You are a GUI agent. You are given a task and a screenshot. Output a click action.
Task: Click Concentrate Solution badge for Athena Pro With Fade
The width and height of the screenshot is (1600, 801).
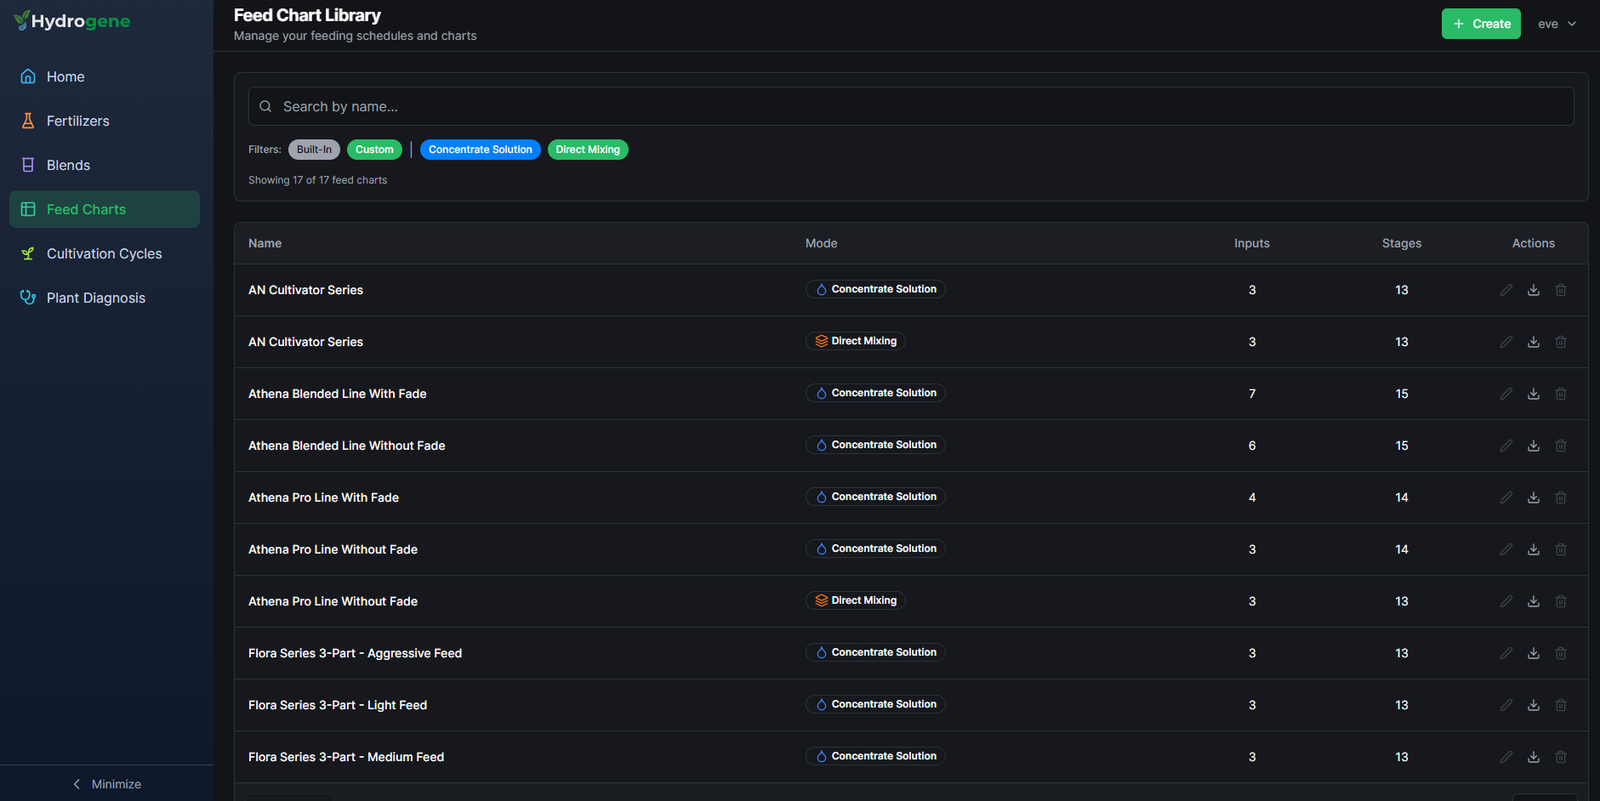pos(876,497)
